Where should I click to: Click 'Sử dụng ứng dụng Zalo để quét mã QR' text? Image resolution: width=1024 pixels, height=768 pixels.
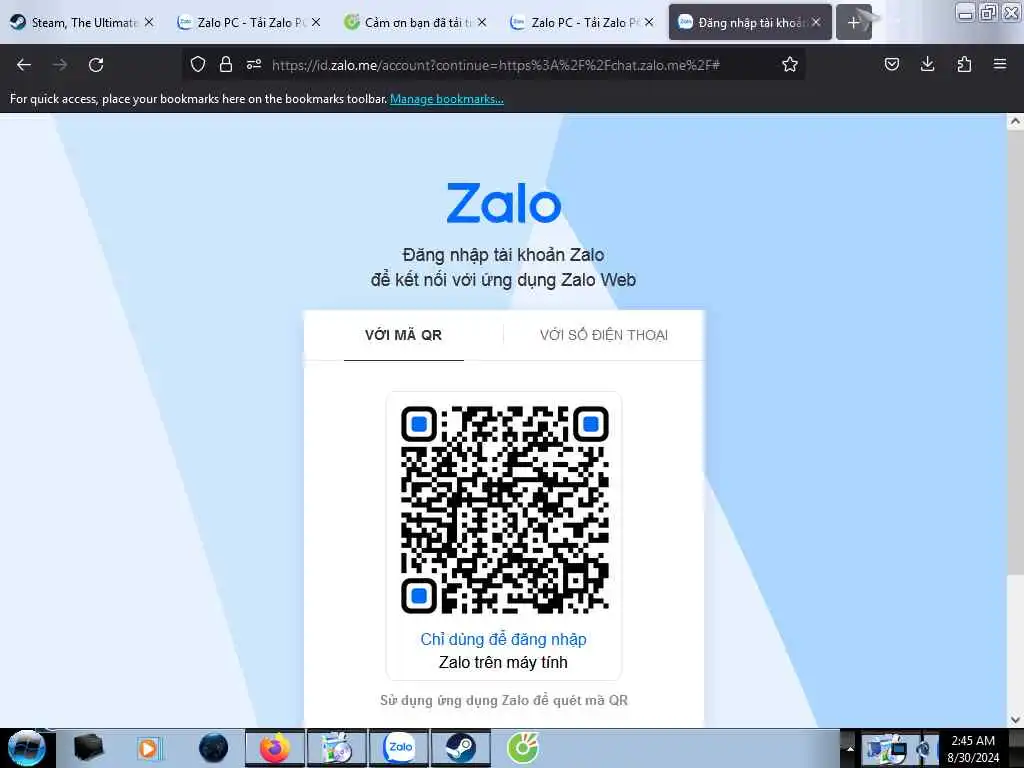click(x=504, y=700)
